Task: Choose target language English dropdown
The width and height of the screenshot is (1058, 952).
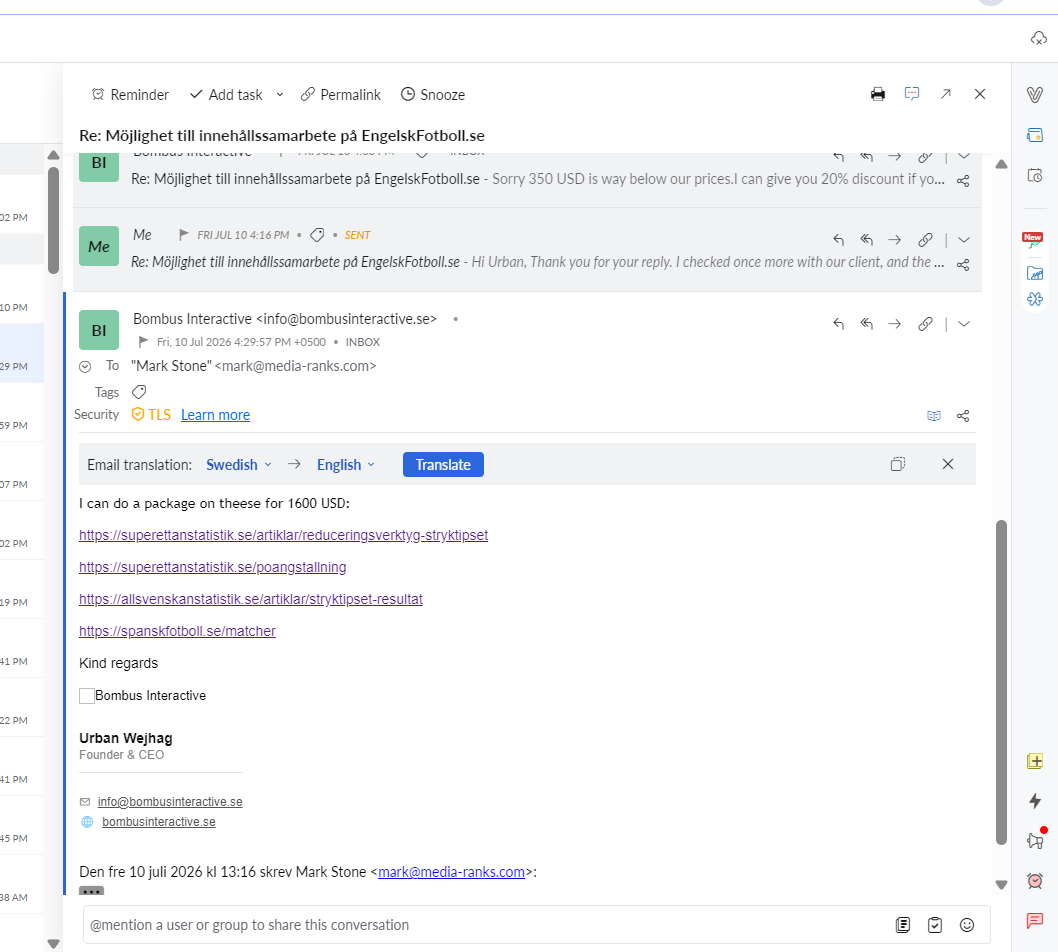Action: (x=345, y=465)
